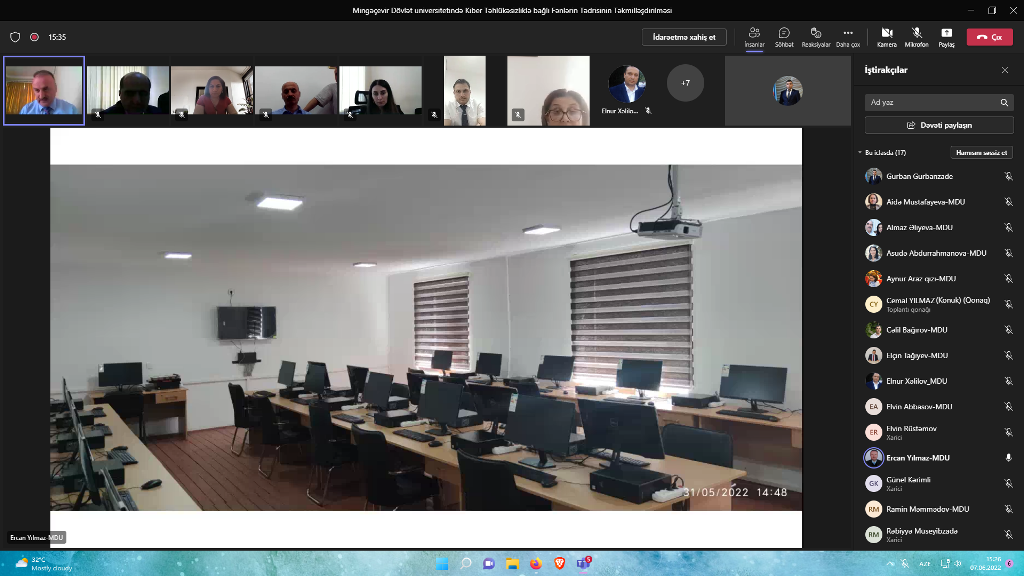
Task: Click the 'Dəvəti paylaşın' button
Action: point(939,125)
